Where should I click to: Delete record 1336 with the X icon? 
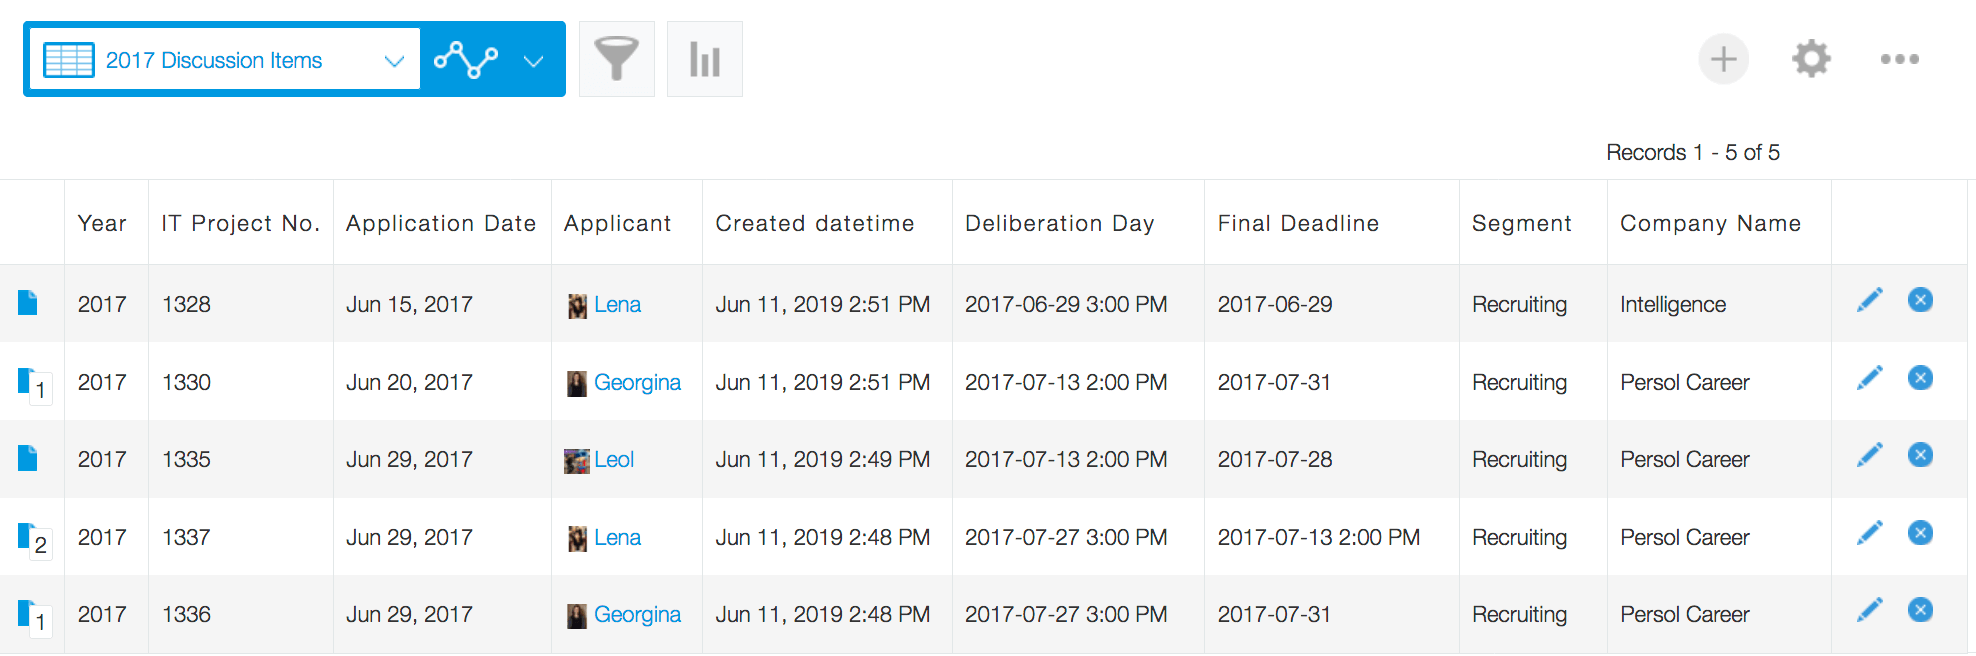(x=1920, y=610)
